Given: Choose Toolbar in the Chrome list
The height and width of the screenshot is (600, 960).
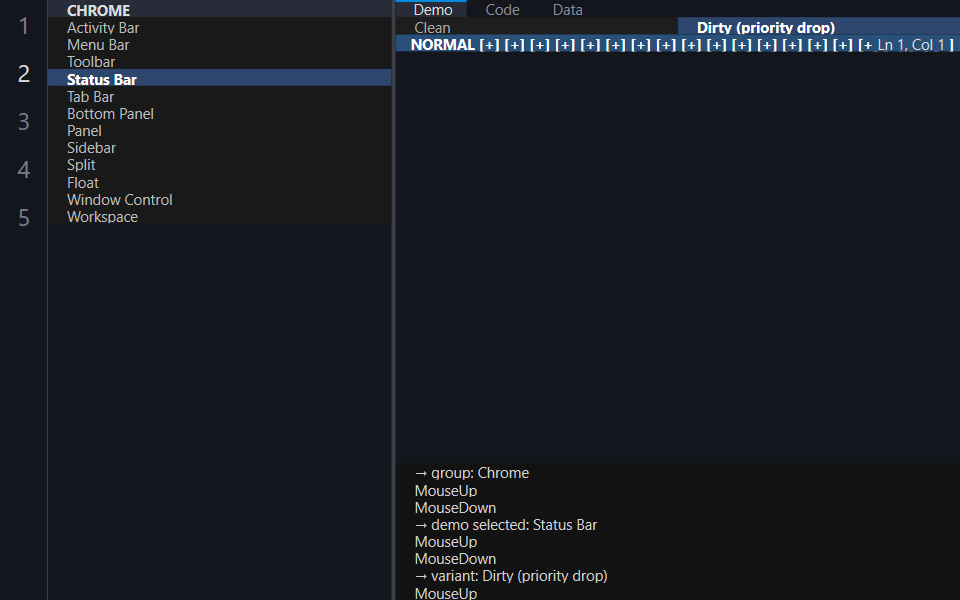Looking at the screenshot, I should 219,62.
